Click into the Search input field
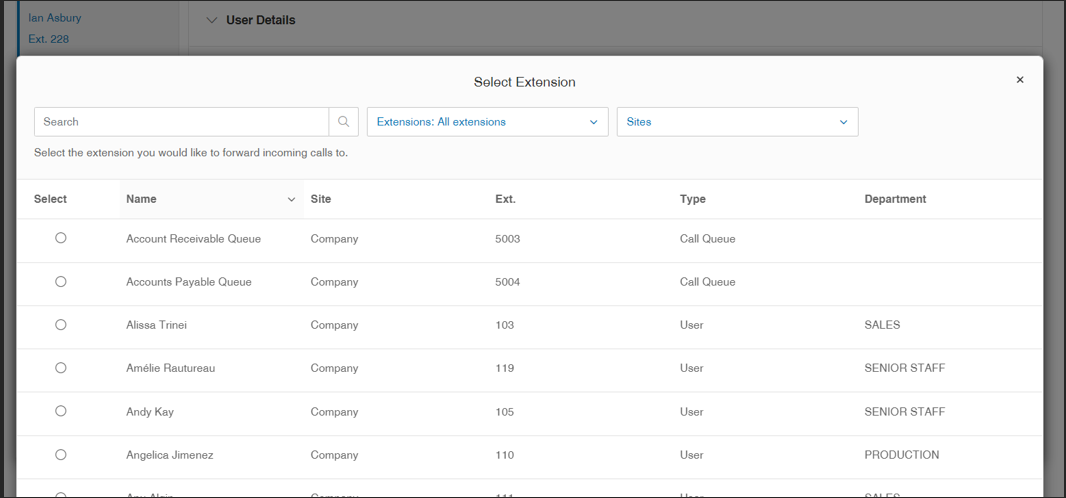Image resolution: width=1066 pixels, height=498 pixels. point(182,122)
